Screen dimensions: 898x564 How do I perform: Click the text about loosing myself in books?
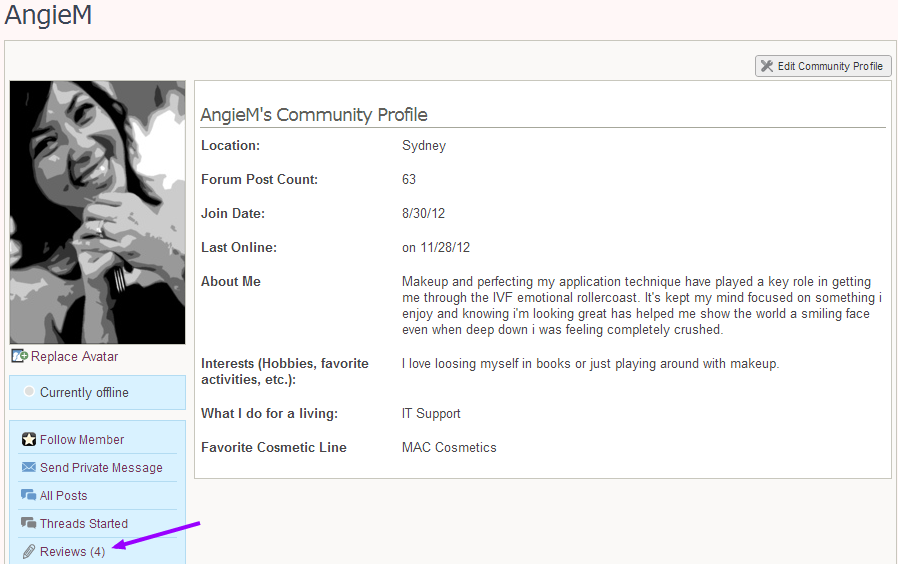coord(590,364)
